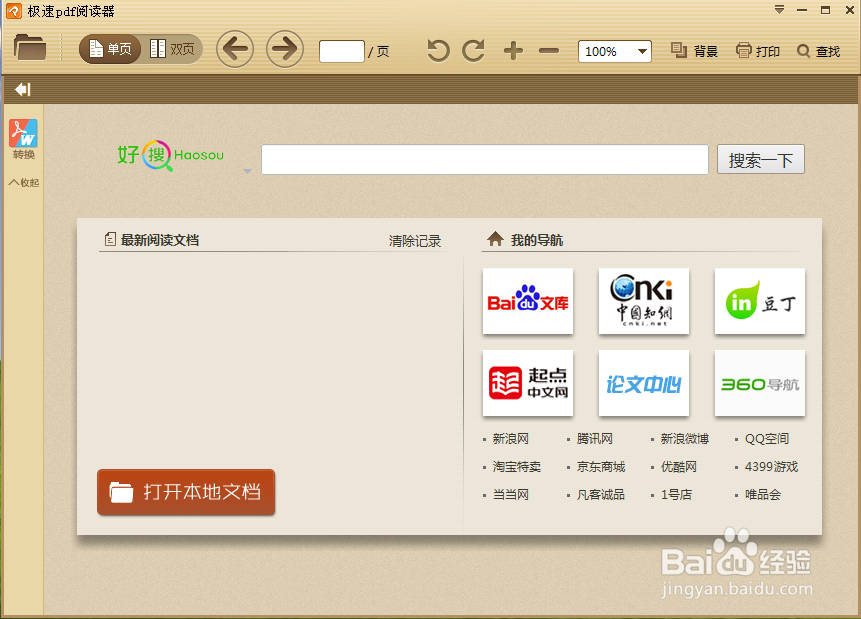Image resolution: width=861 pixels, height=619 pixels.
Task: Open the title bar settings menu arrow
Action: [778, 10]
